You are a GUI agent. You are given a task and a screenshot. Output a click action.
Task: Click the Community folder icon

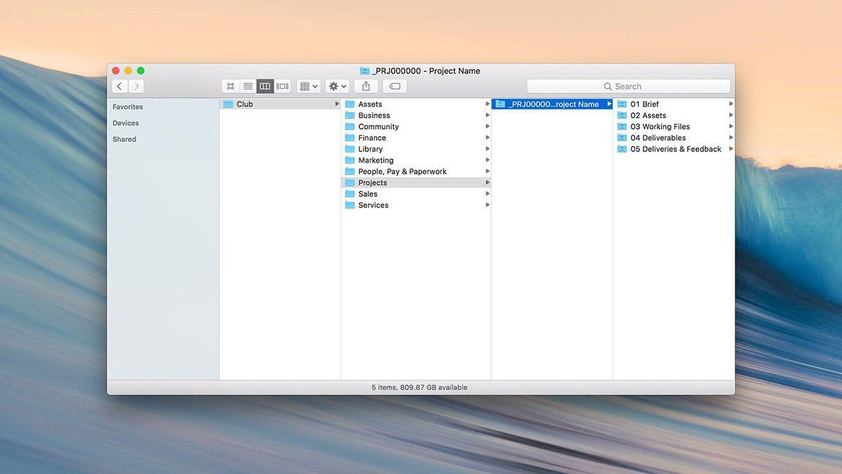point(350,127)
